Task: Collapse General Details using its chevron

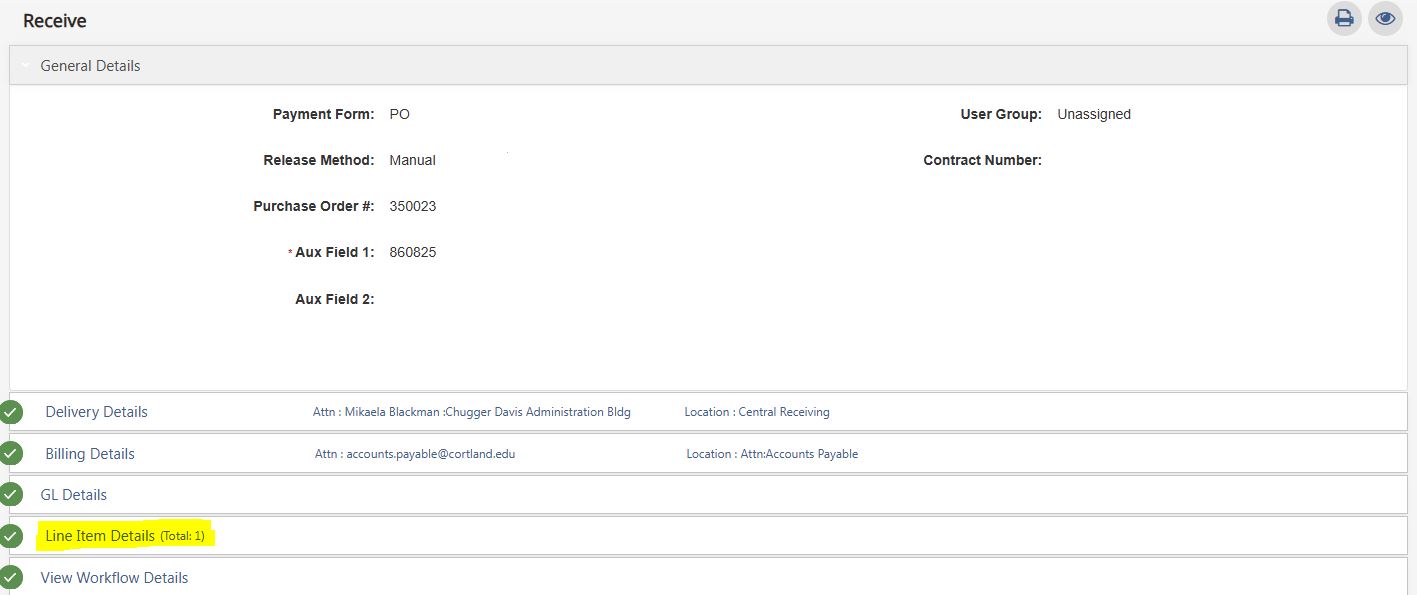Action: pos(25,66)
